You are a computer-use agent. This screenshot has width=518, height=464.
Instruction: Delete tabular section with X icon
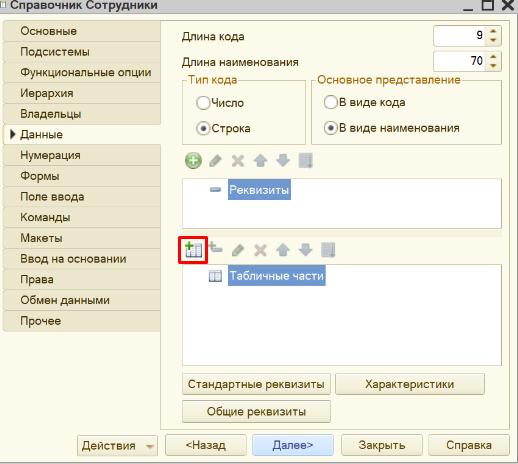tap(260, 250)
